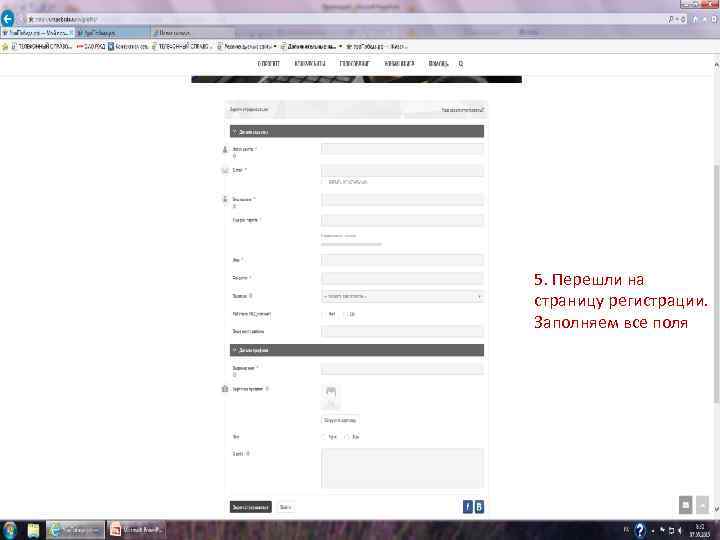Viewport: 720px width, 540px height.
Task: Click the picture icon beside the avatar label
Action: tap(225, 389)
